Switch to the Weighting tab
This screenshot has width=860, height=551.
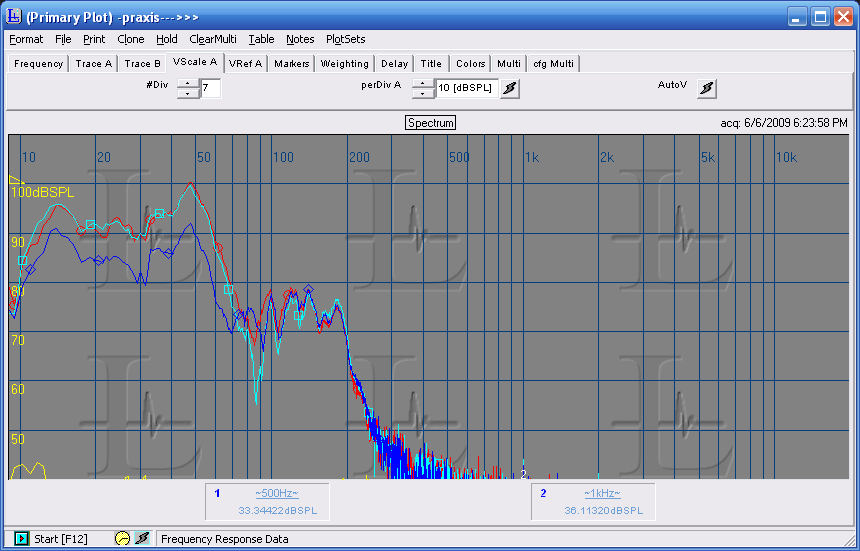pos(344,63)
